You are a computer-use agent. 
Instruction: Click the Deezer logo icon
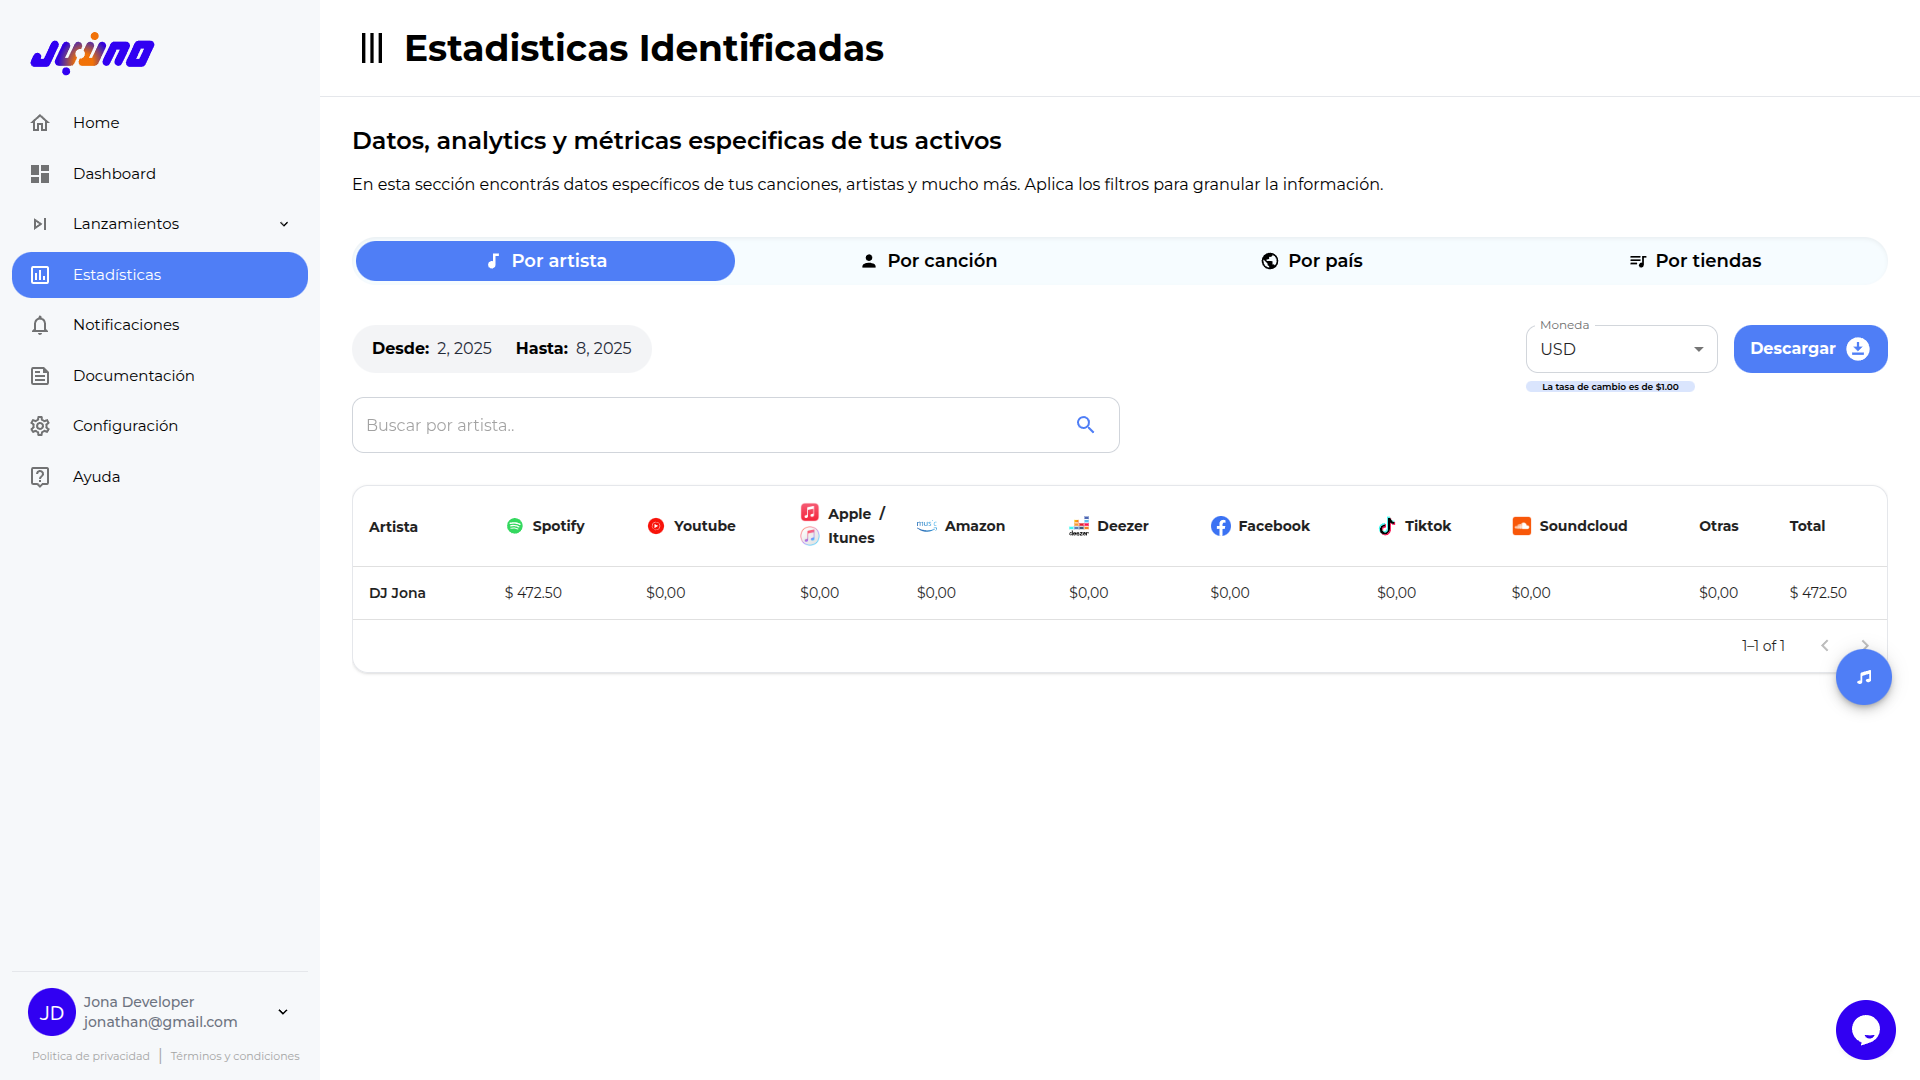1079,526
